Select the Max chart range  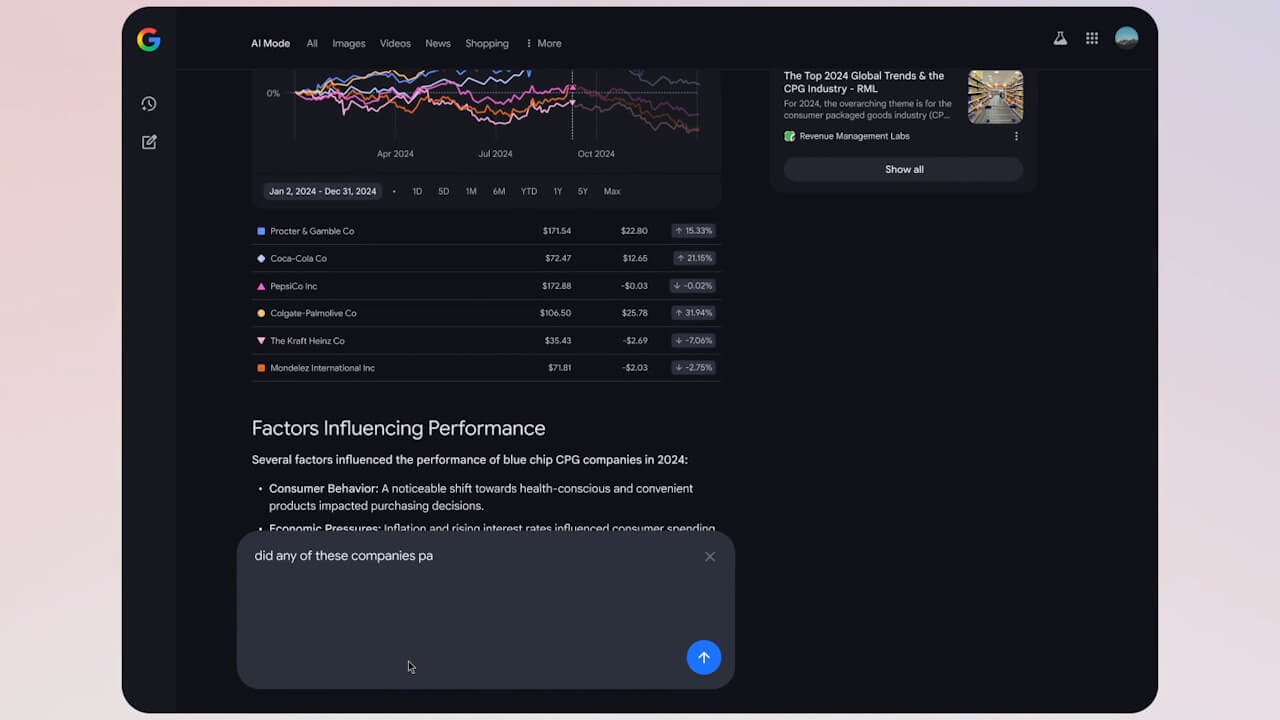(x=612, y=191)
